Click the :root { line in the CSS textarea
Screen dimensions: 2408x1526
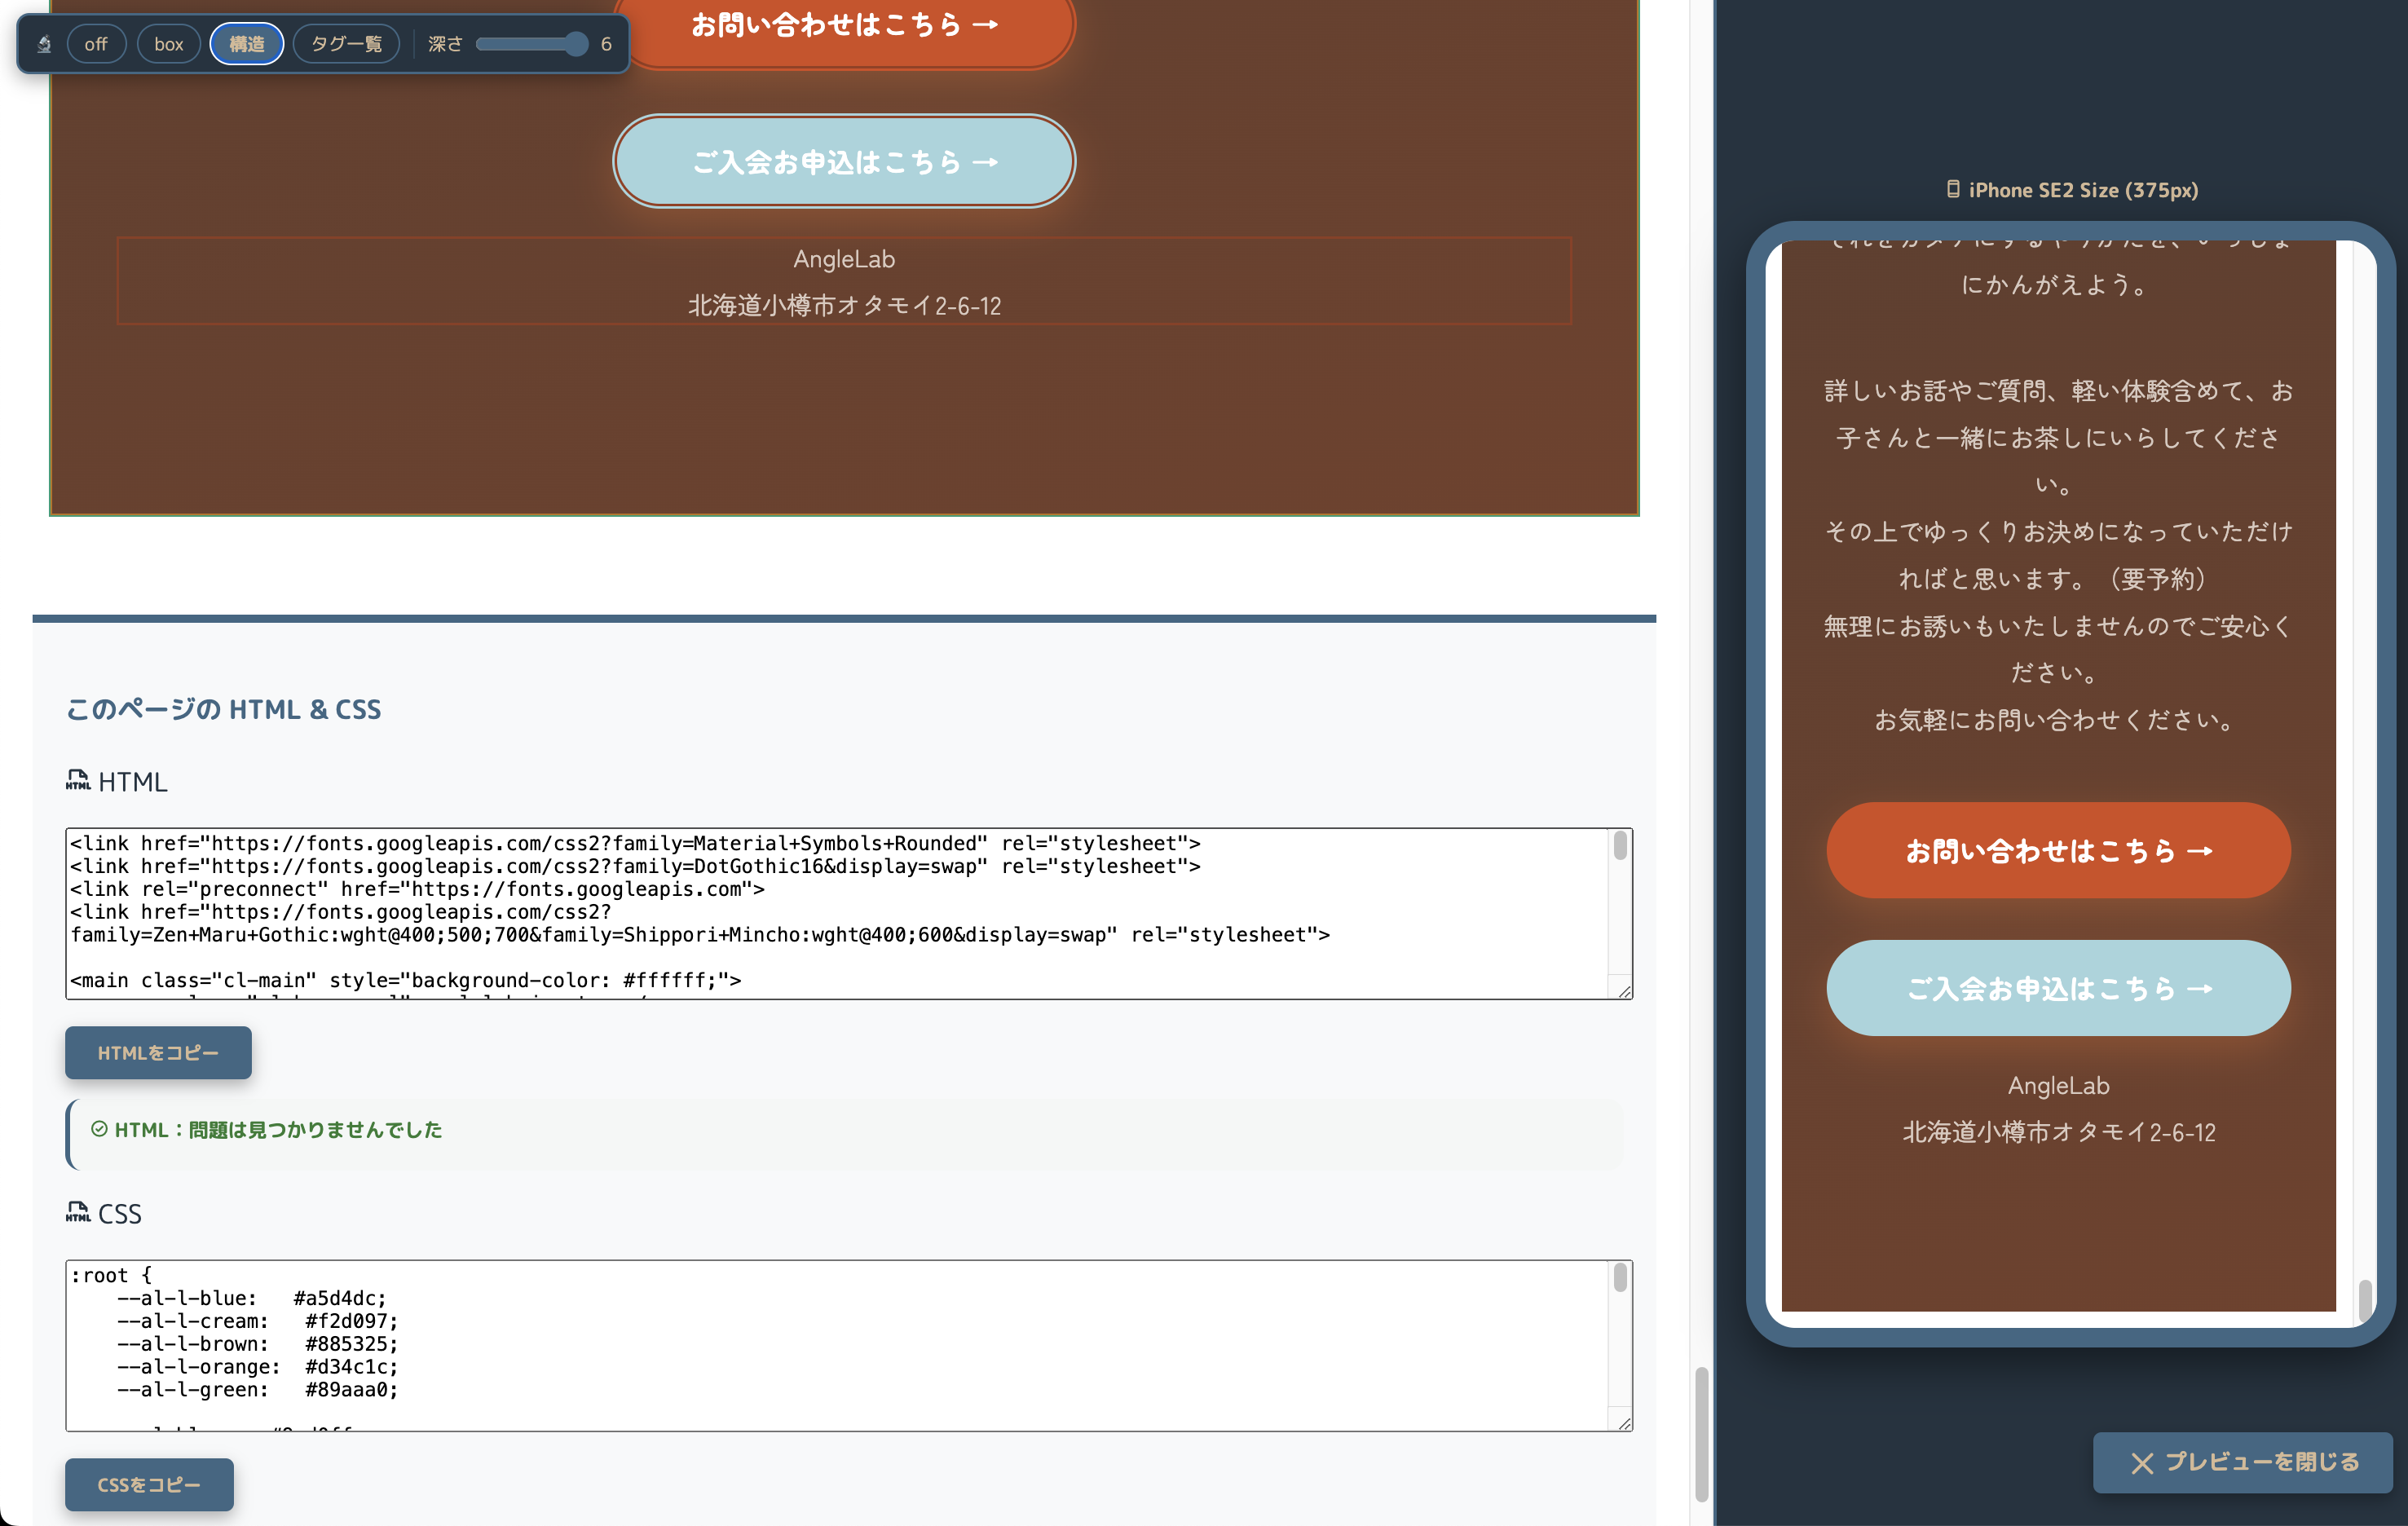click(111, 1275)
